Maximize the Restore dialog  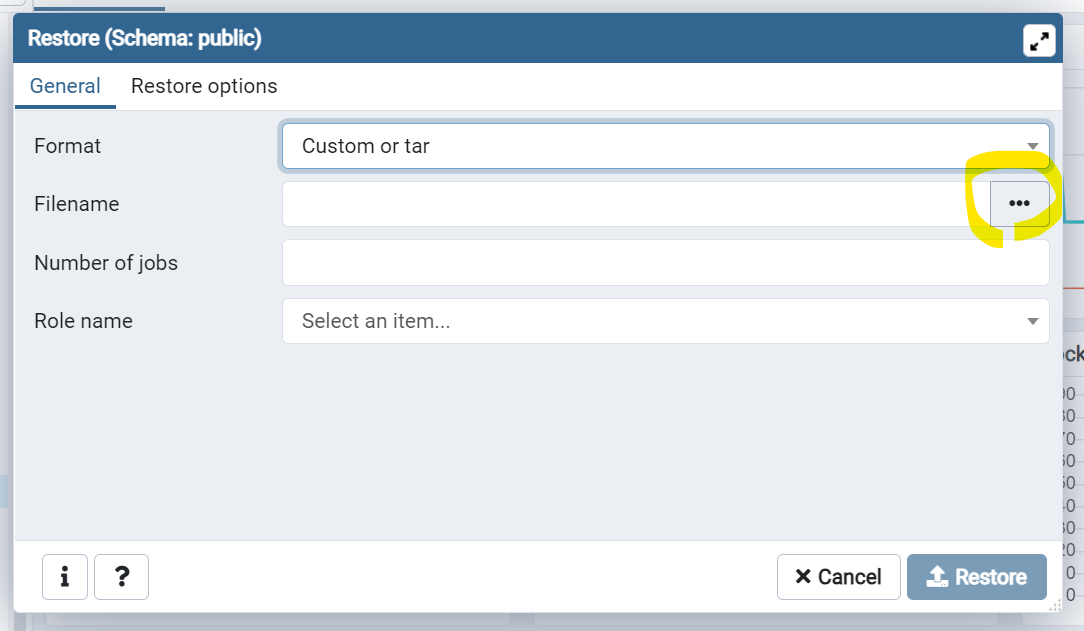(x=1040, y=41)
